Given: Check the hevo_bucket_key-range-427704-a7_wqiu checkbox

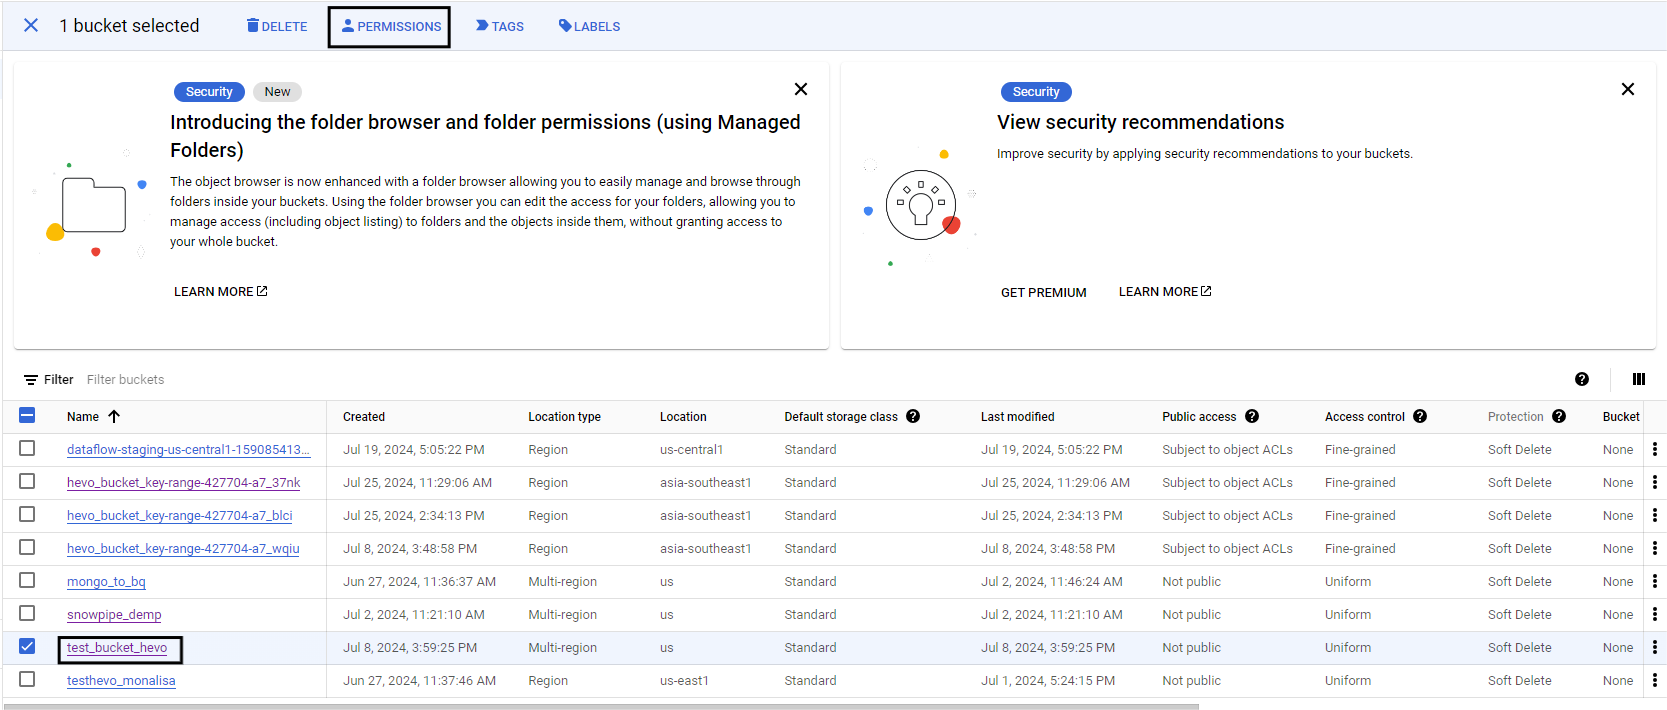Looking at the screenshot, I should (x=27, y=547).
